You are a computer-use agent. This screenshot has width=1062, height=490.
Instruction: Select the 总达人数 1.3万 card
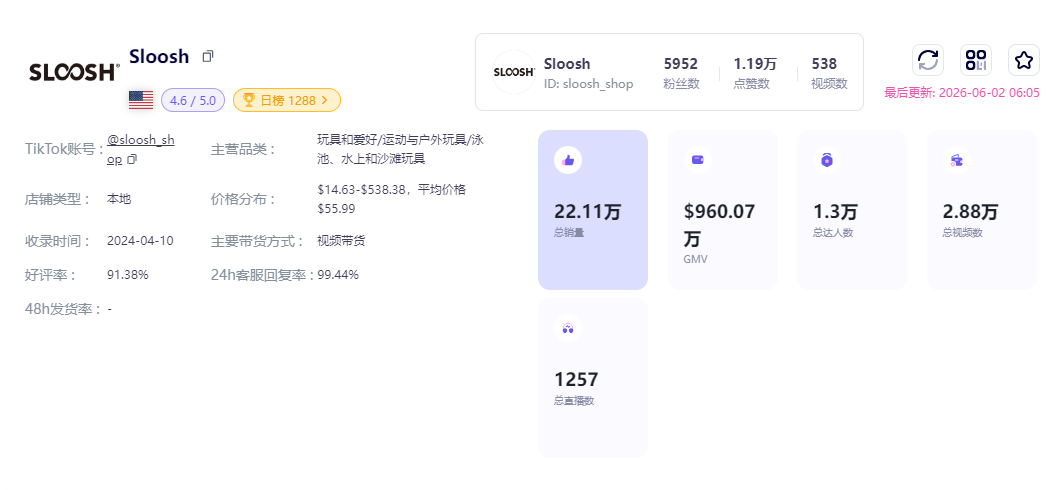coord(852,210)
